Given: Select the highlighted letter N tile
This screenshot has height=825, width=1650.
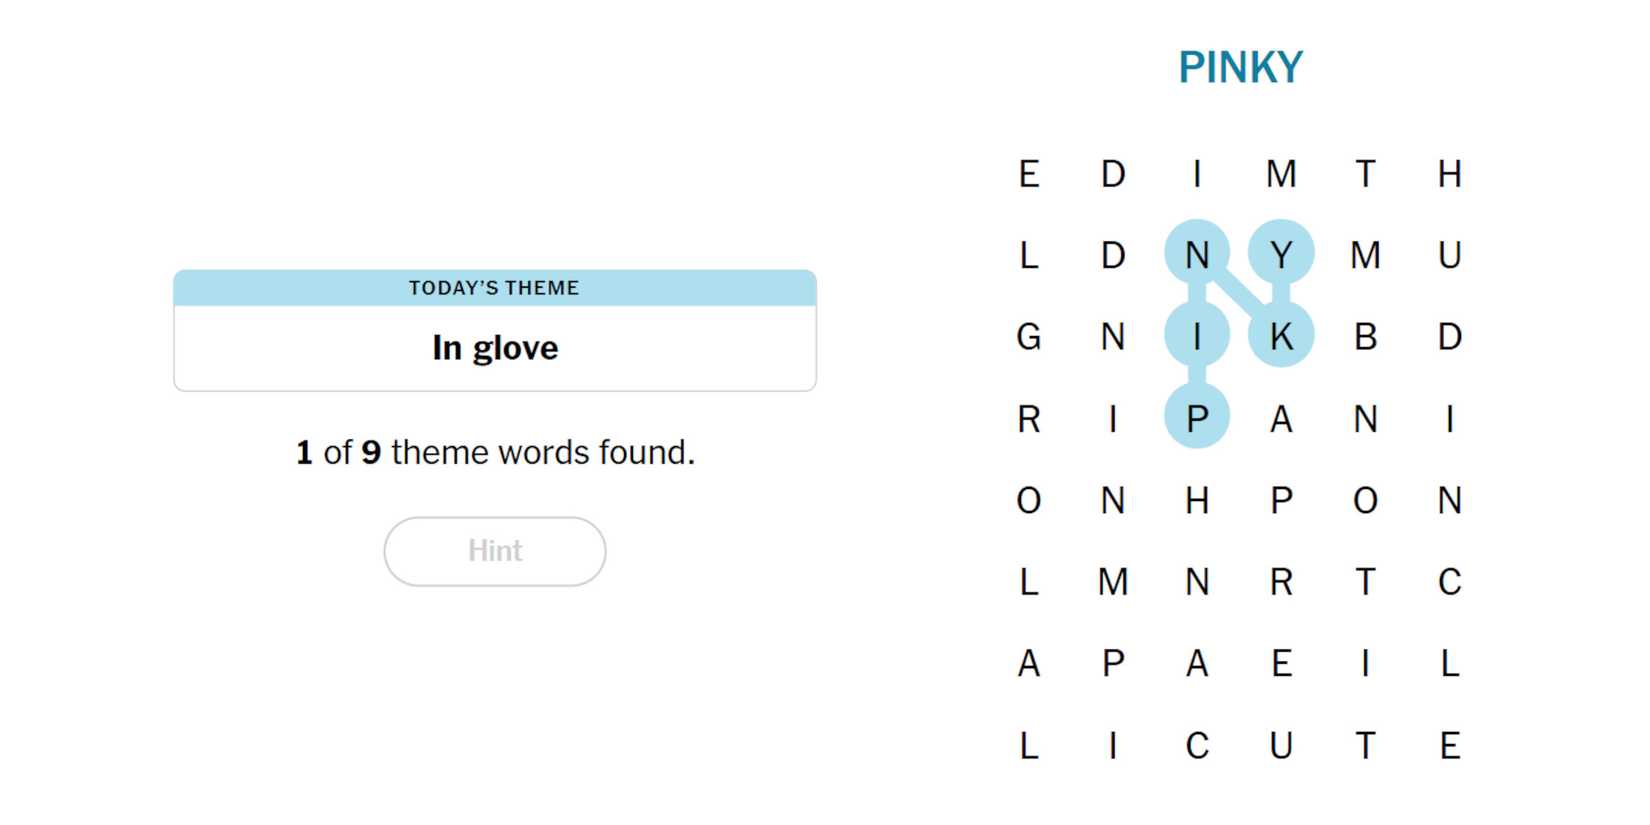Looking at the screenshot, I should (1197, 254).
